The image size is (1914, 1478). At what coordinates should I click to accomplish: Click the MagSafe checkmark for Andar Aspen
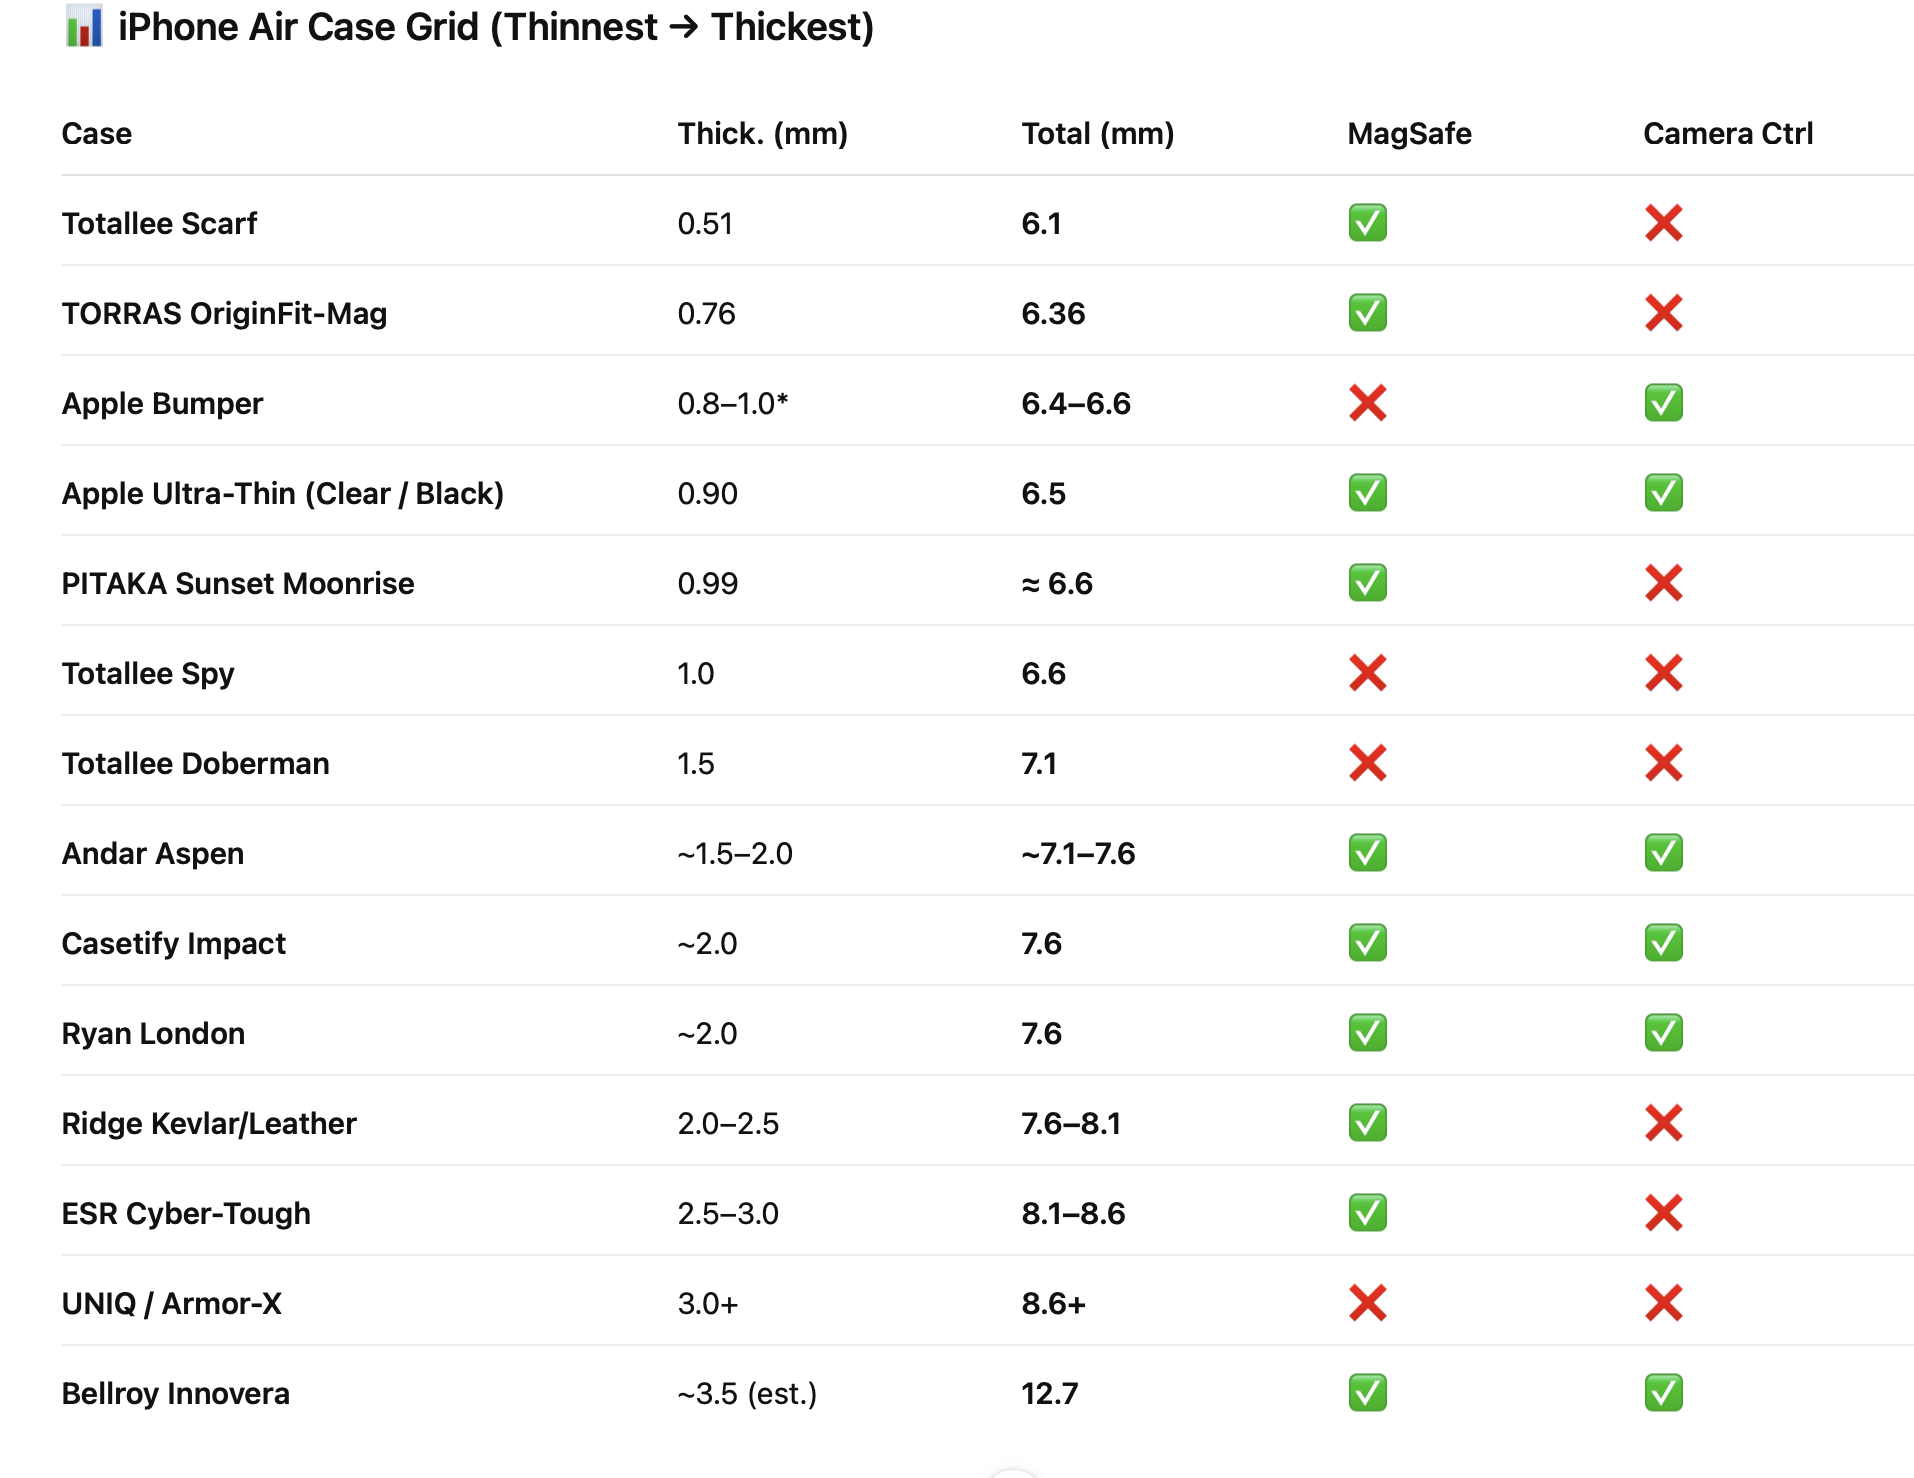(1367, 853)
